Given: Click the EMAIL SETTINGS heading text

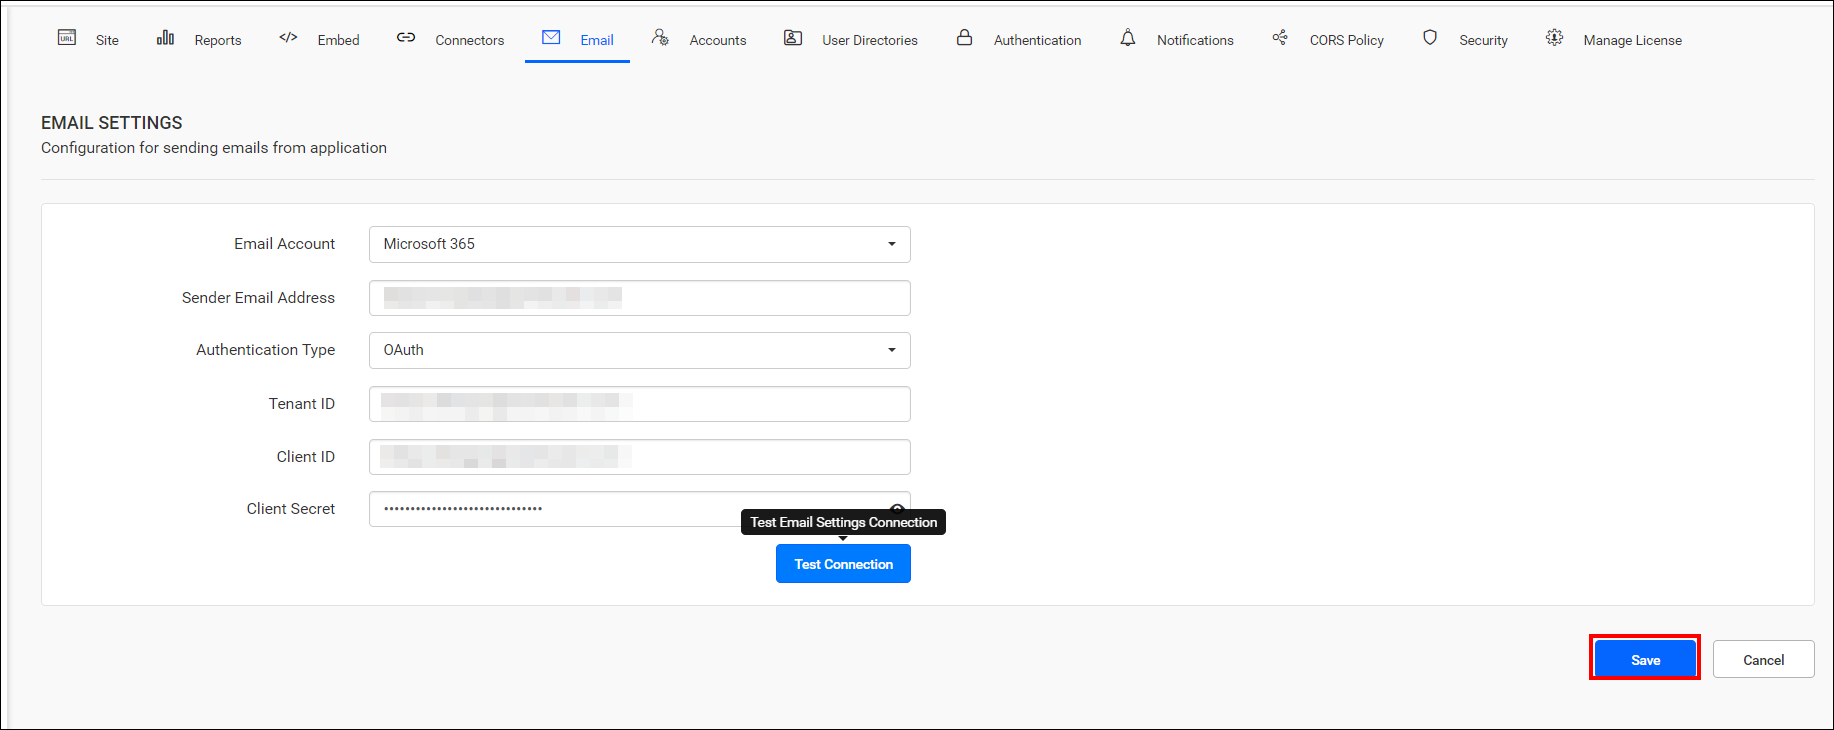Looking at the screenshot, I should [x=112, y=123].
